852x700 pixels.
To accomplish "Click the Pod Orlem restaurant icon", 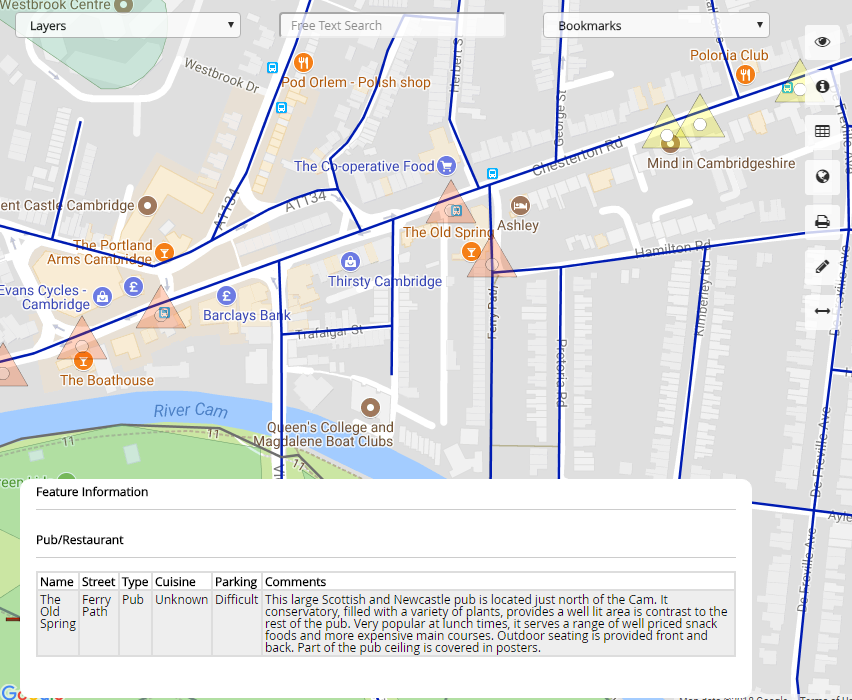I will click(x=303, y=62).
